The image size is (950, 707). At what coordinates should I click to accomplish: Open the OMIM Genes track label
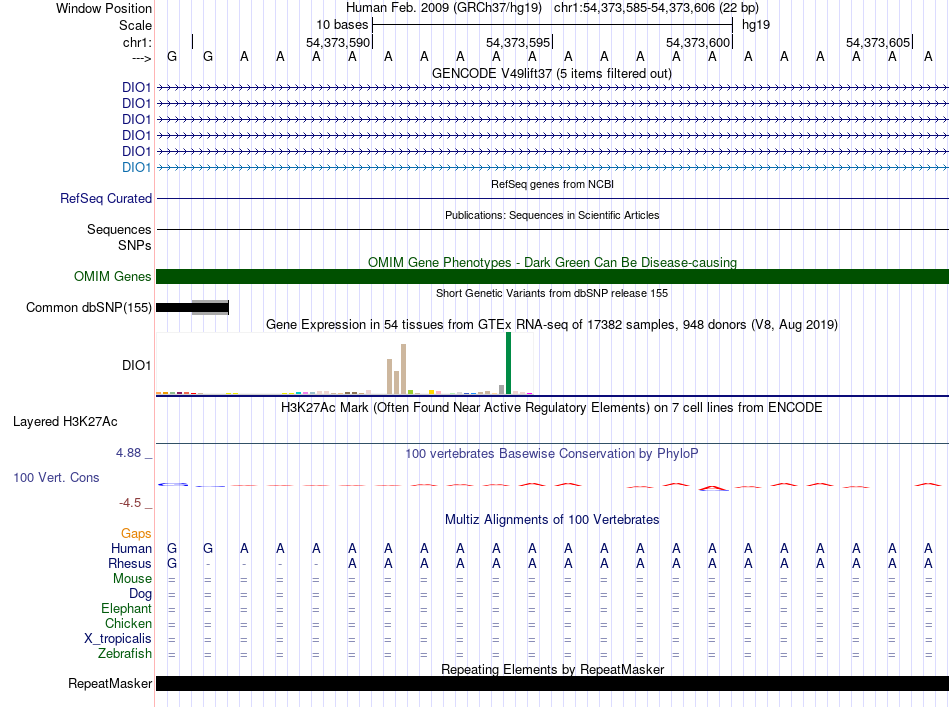(x=112, y=277)
